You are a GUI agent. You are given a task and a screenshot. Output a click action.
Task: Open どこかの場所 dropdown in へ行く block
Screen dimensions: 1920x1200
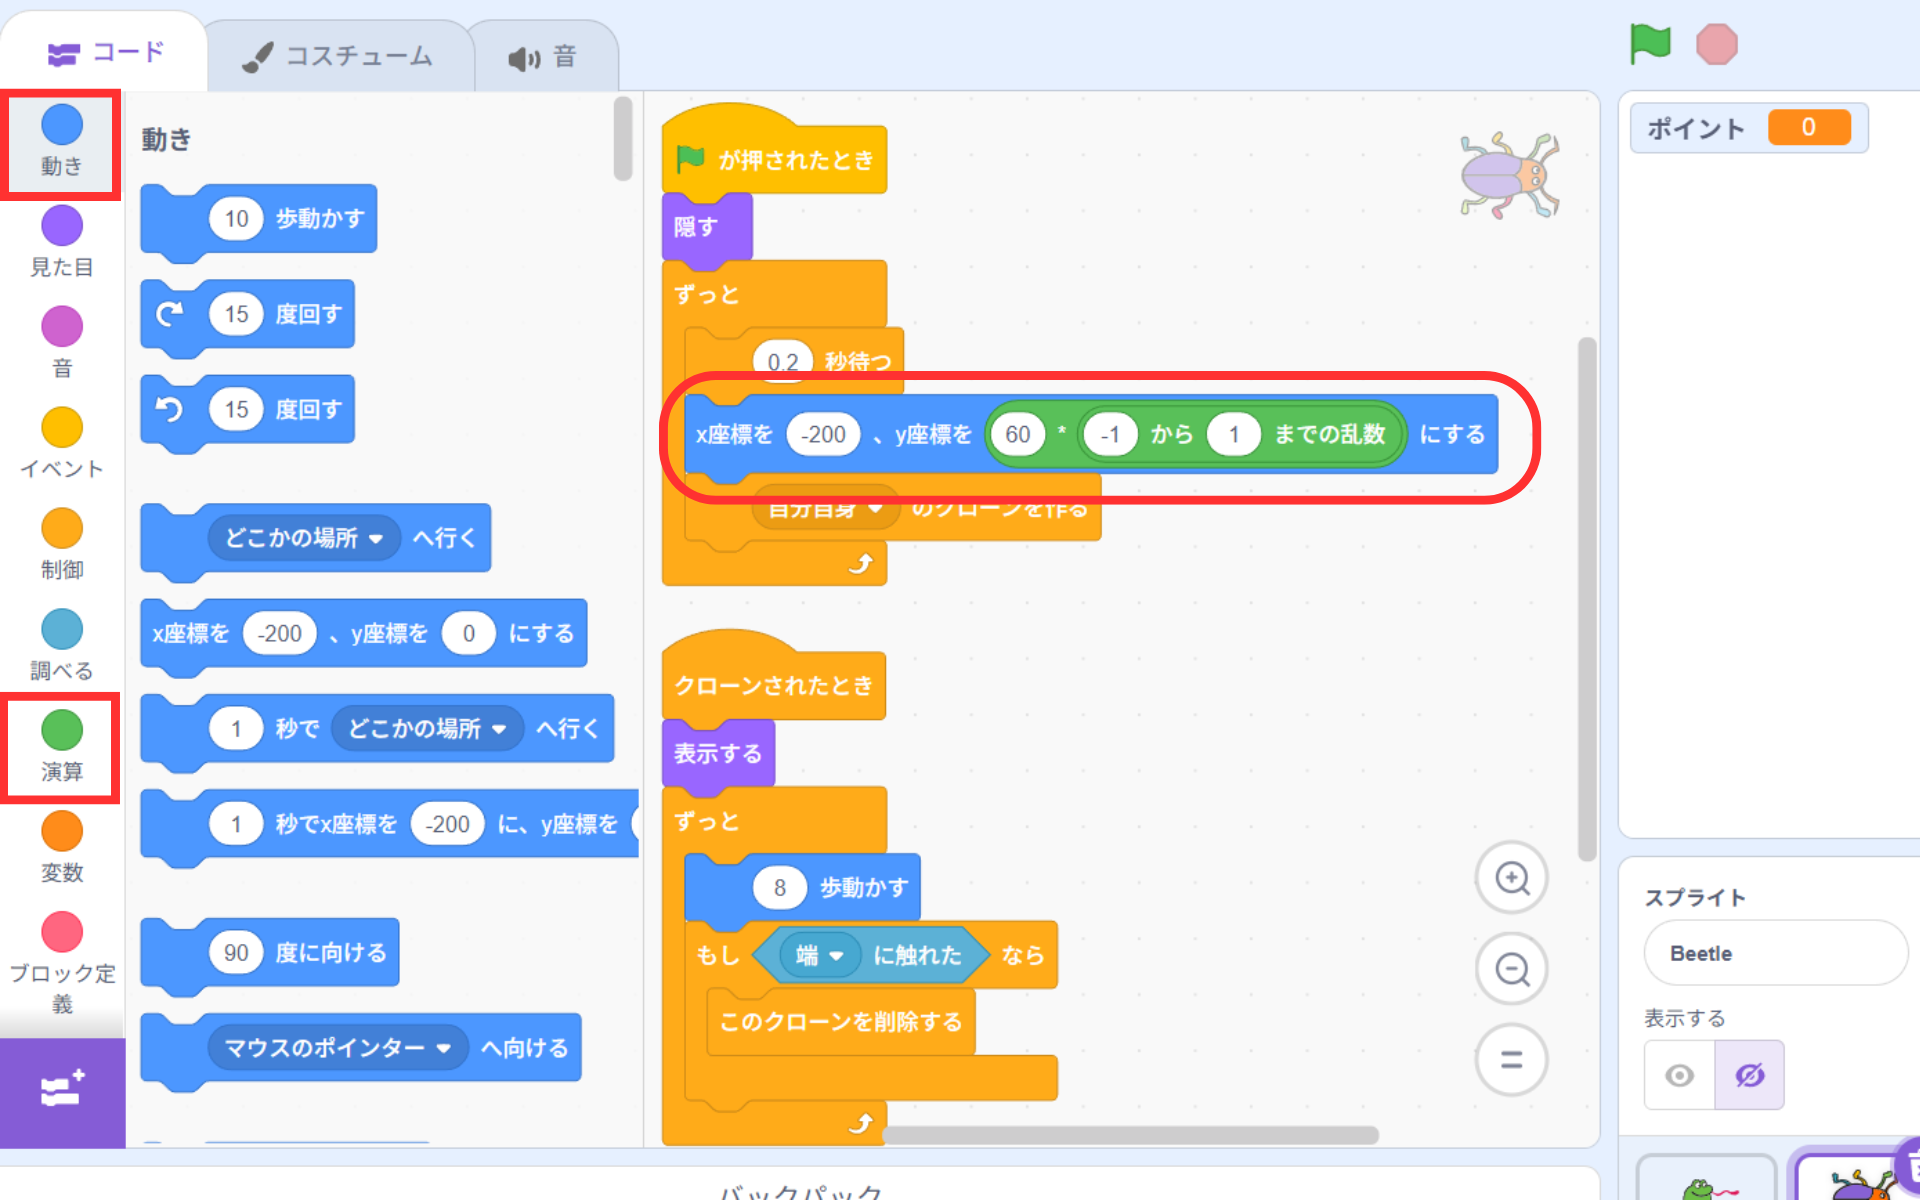(304, 538)
